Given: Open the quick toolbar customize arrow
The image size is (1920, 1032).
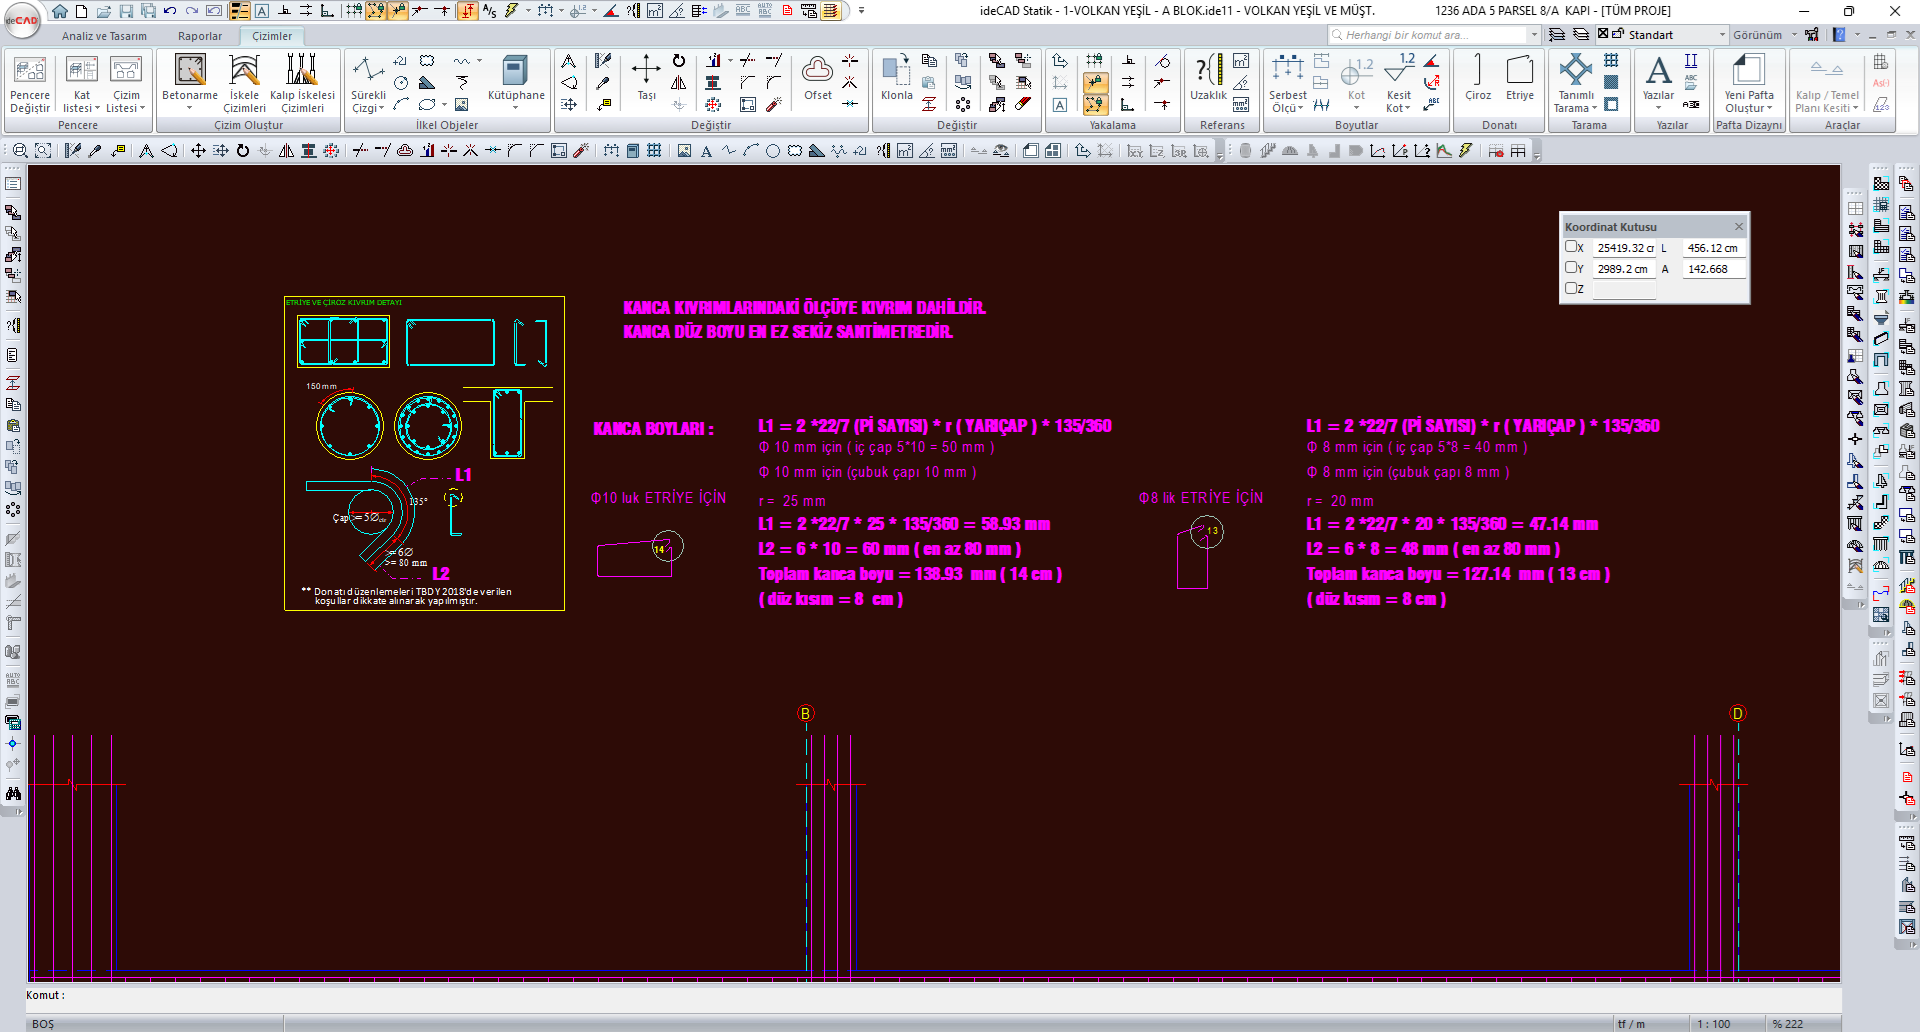Looking at the screenshot, I should click(x=861, y=11).
